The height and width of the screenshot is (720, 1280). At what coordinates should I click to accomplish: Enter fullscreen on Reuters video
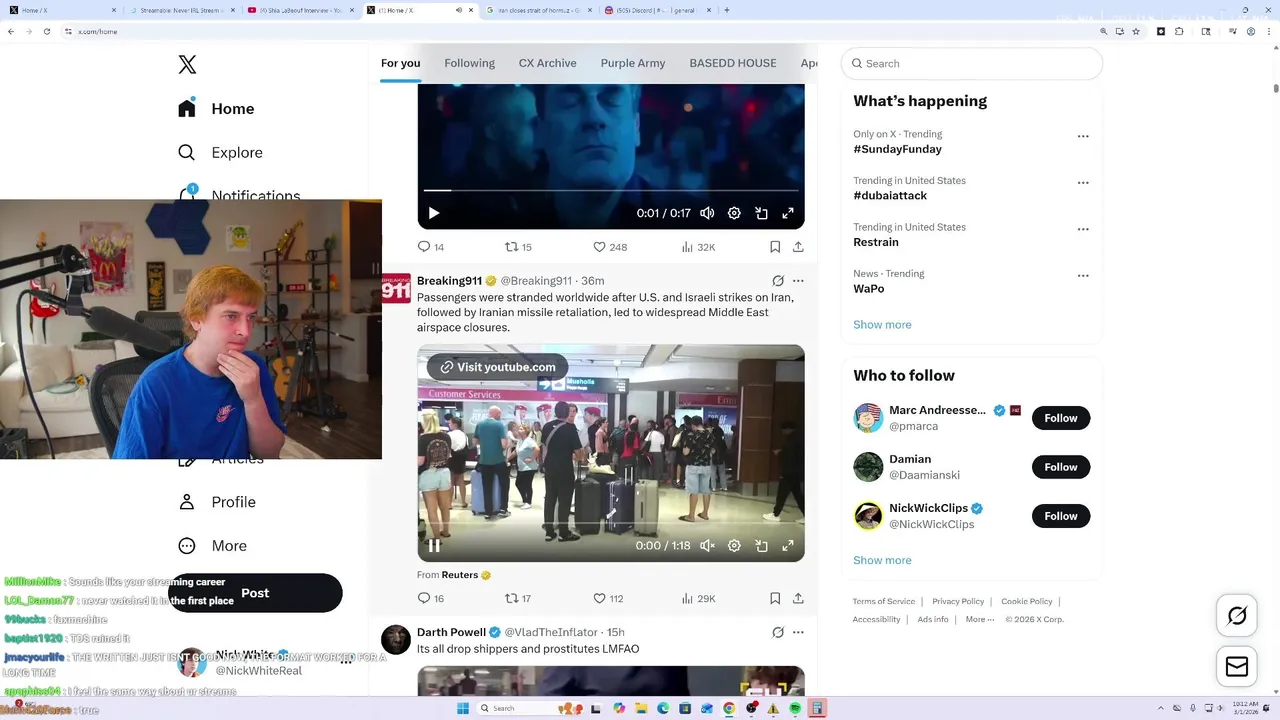click(788, 546)
